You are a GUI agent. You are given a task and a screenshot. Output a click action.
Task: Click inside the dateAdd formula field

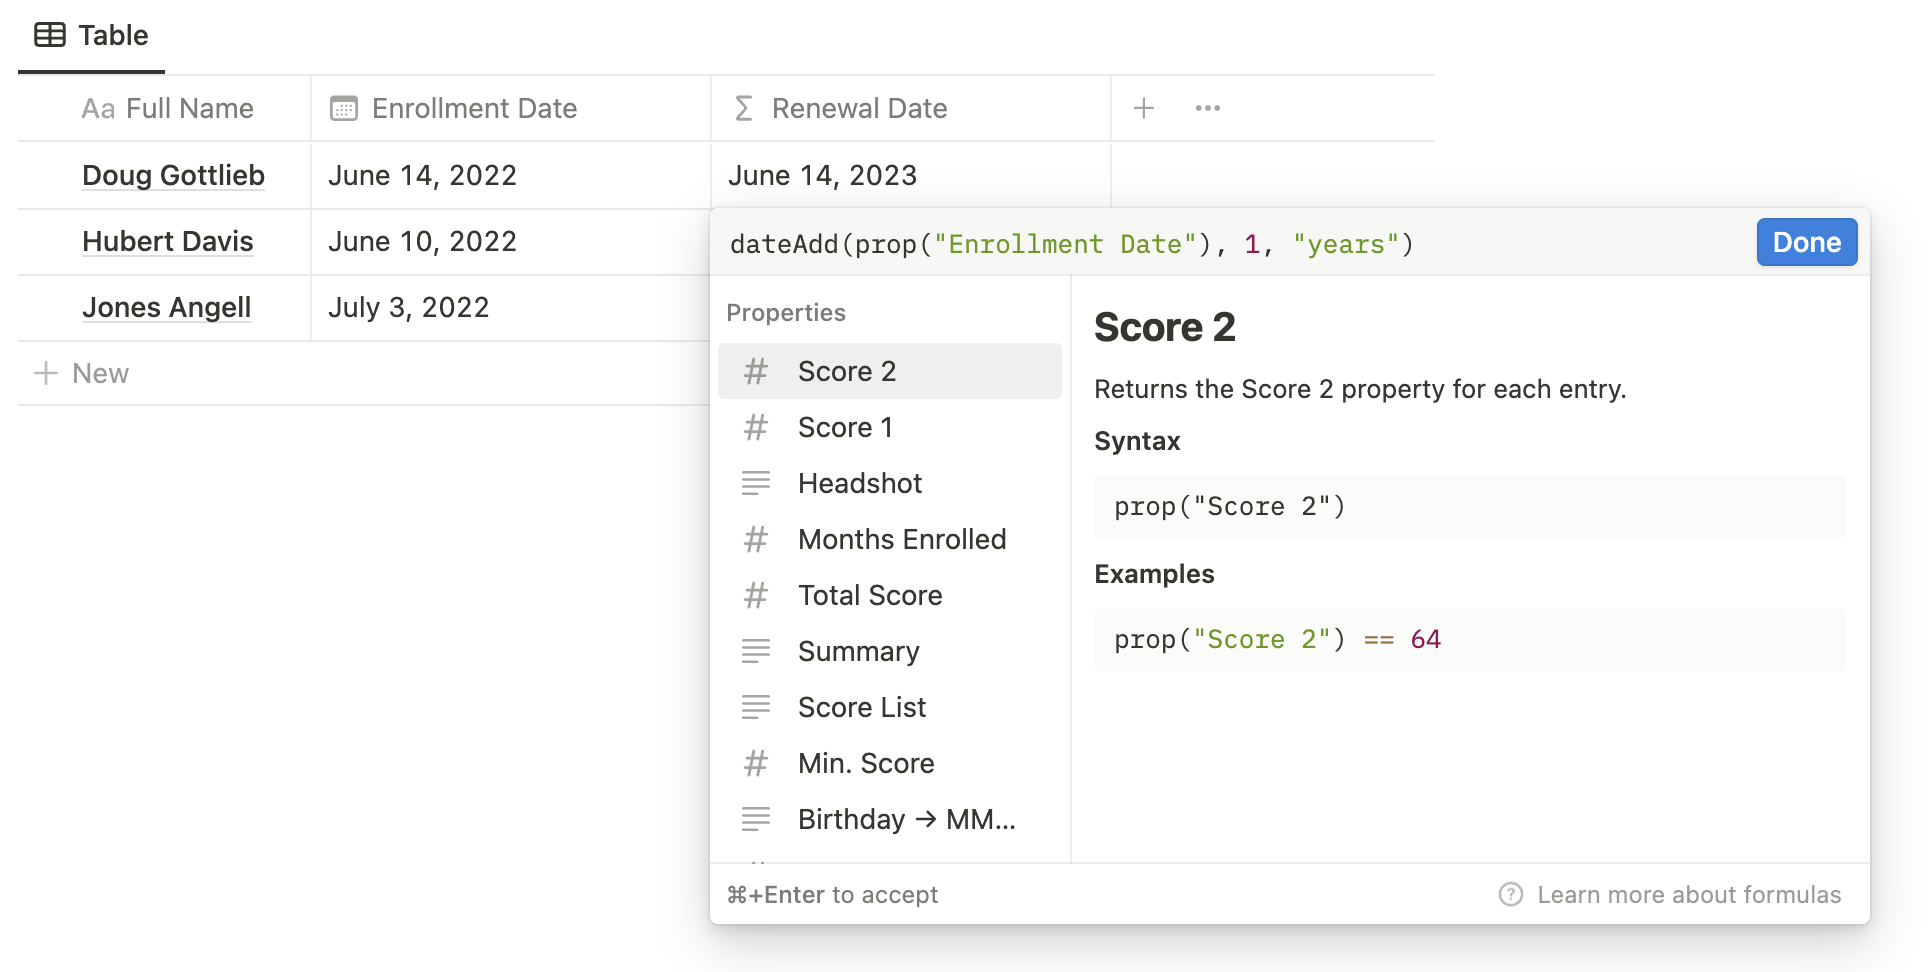point(1070,243)
